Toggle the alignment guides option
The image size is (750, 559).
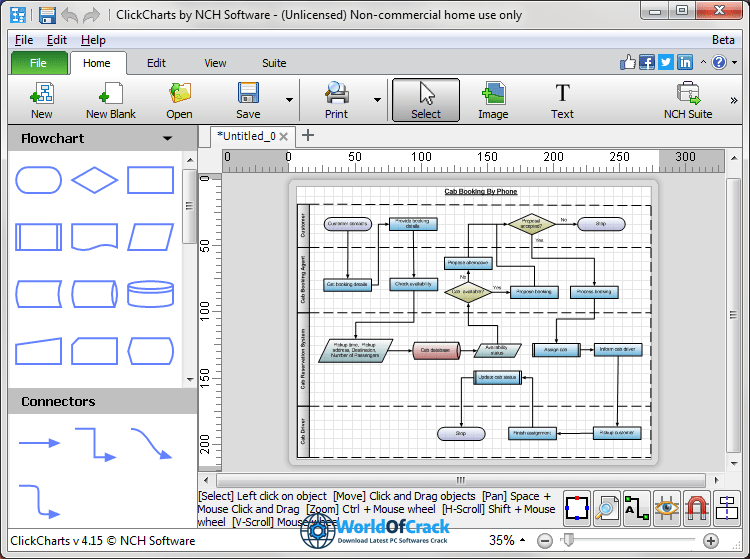pyautogui.click(x=727, y=508)
